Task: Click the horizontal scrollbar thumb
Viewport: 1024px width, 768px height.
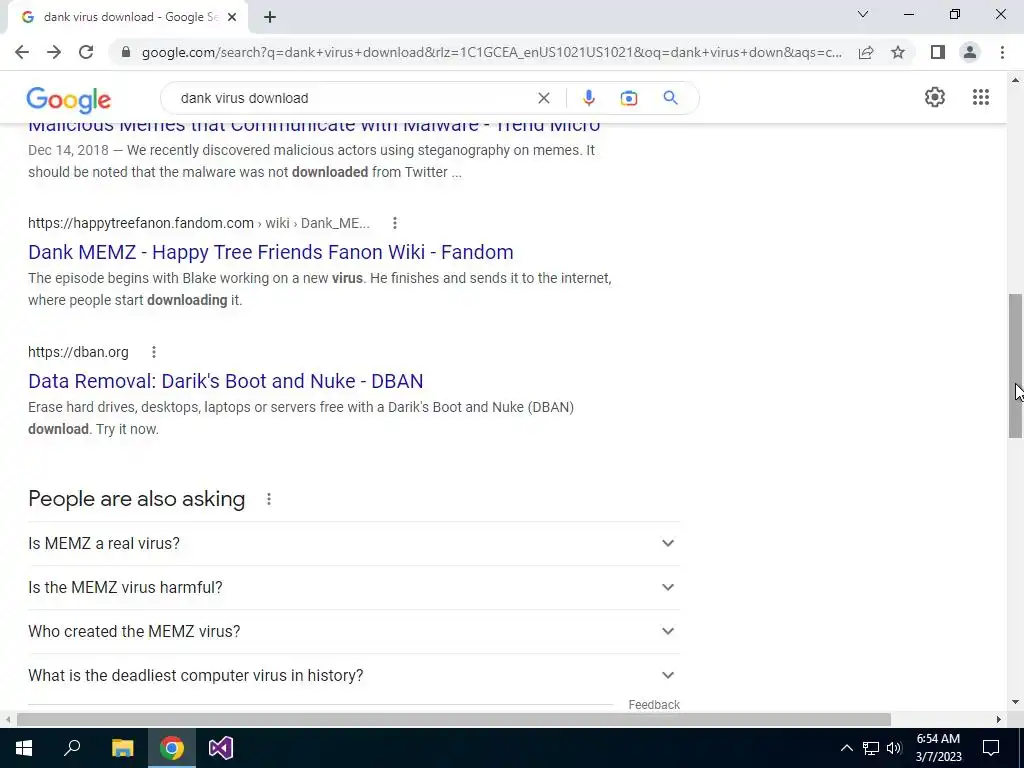Action: pos(454,719)
